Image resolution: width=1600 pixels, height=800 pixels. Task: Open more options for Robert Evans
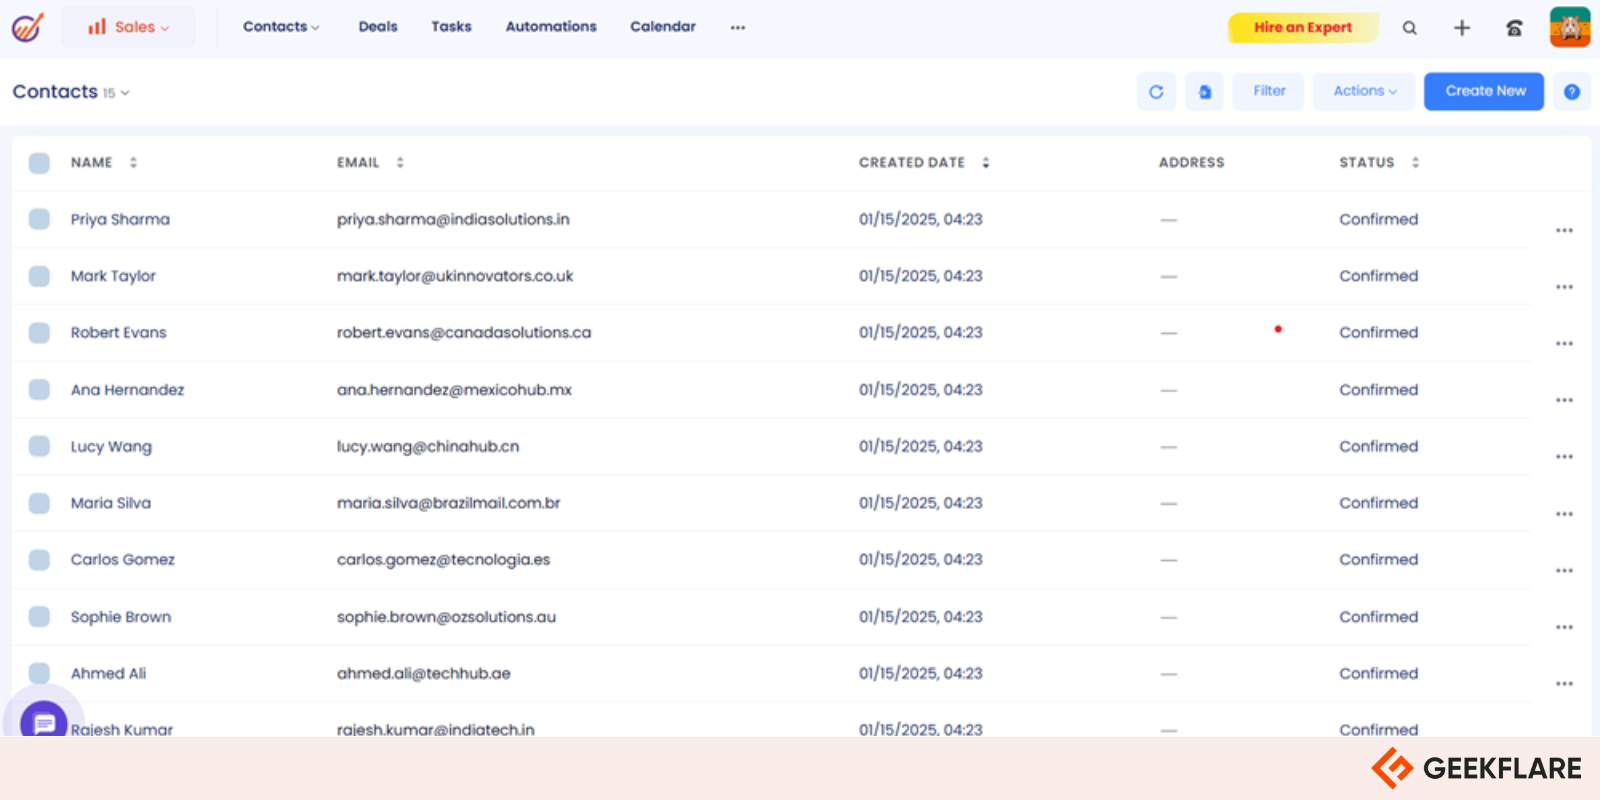tap(1564, 344)
